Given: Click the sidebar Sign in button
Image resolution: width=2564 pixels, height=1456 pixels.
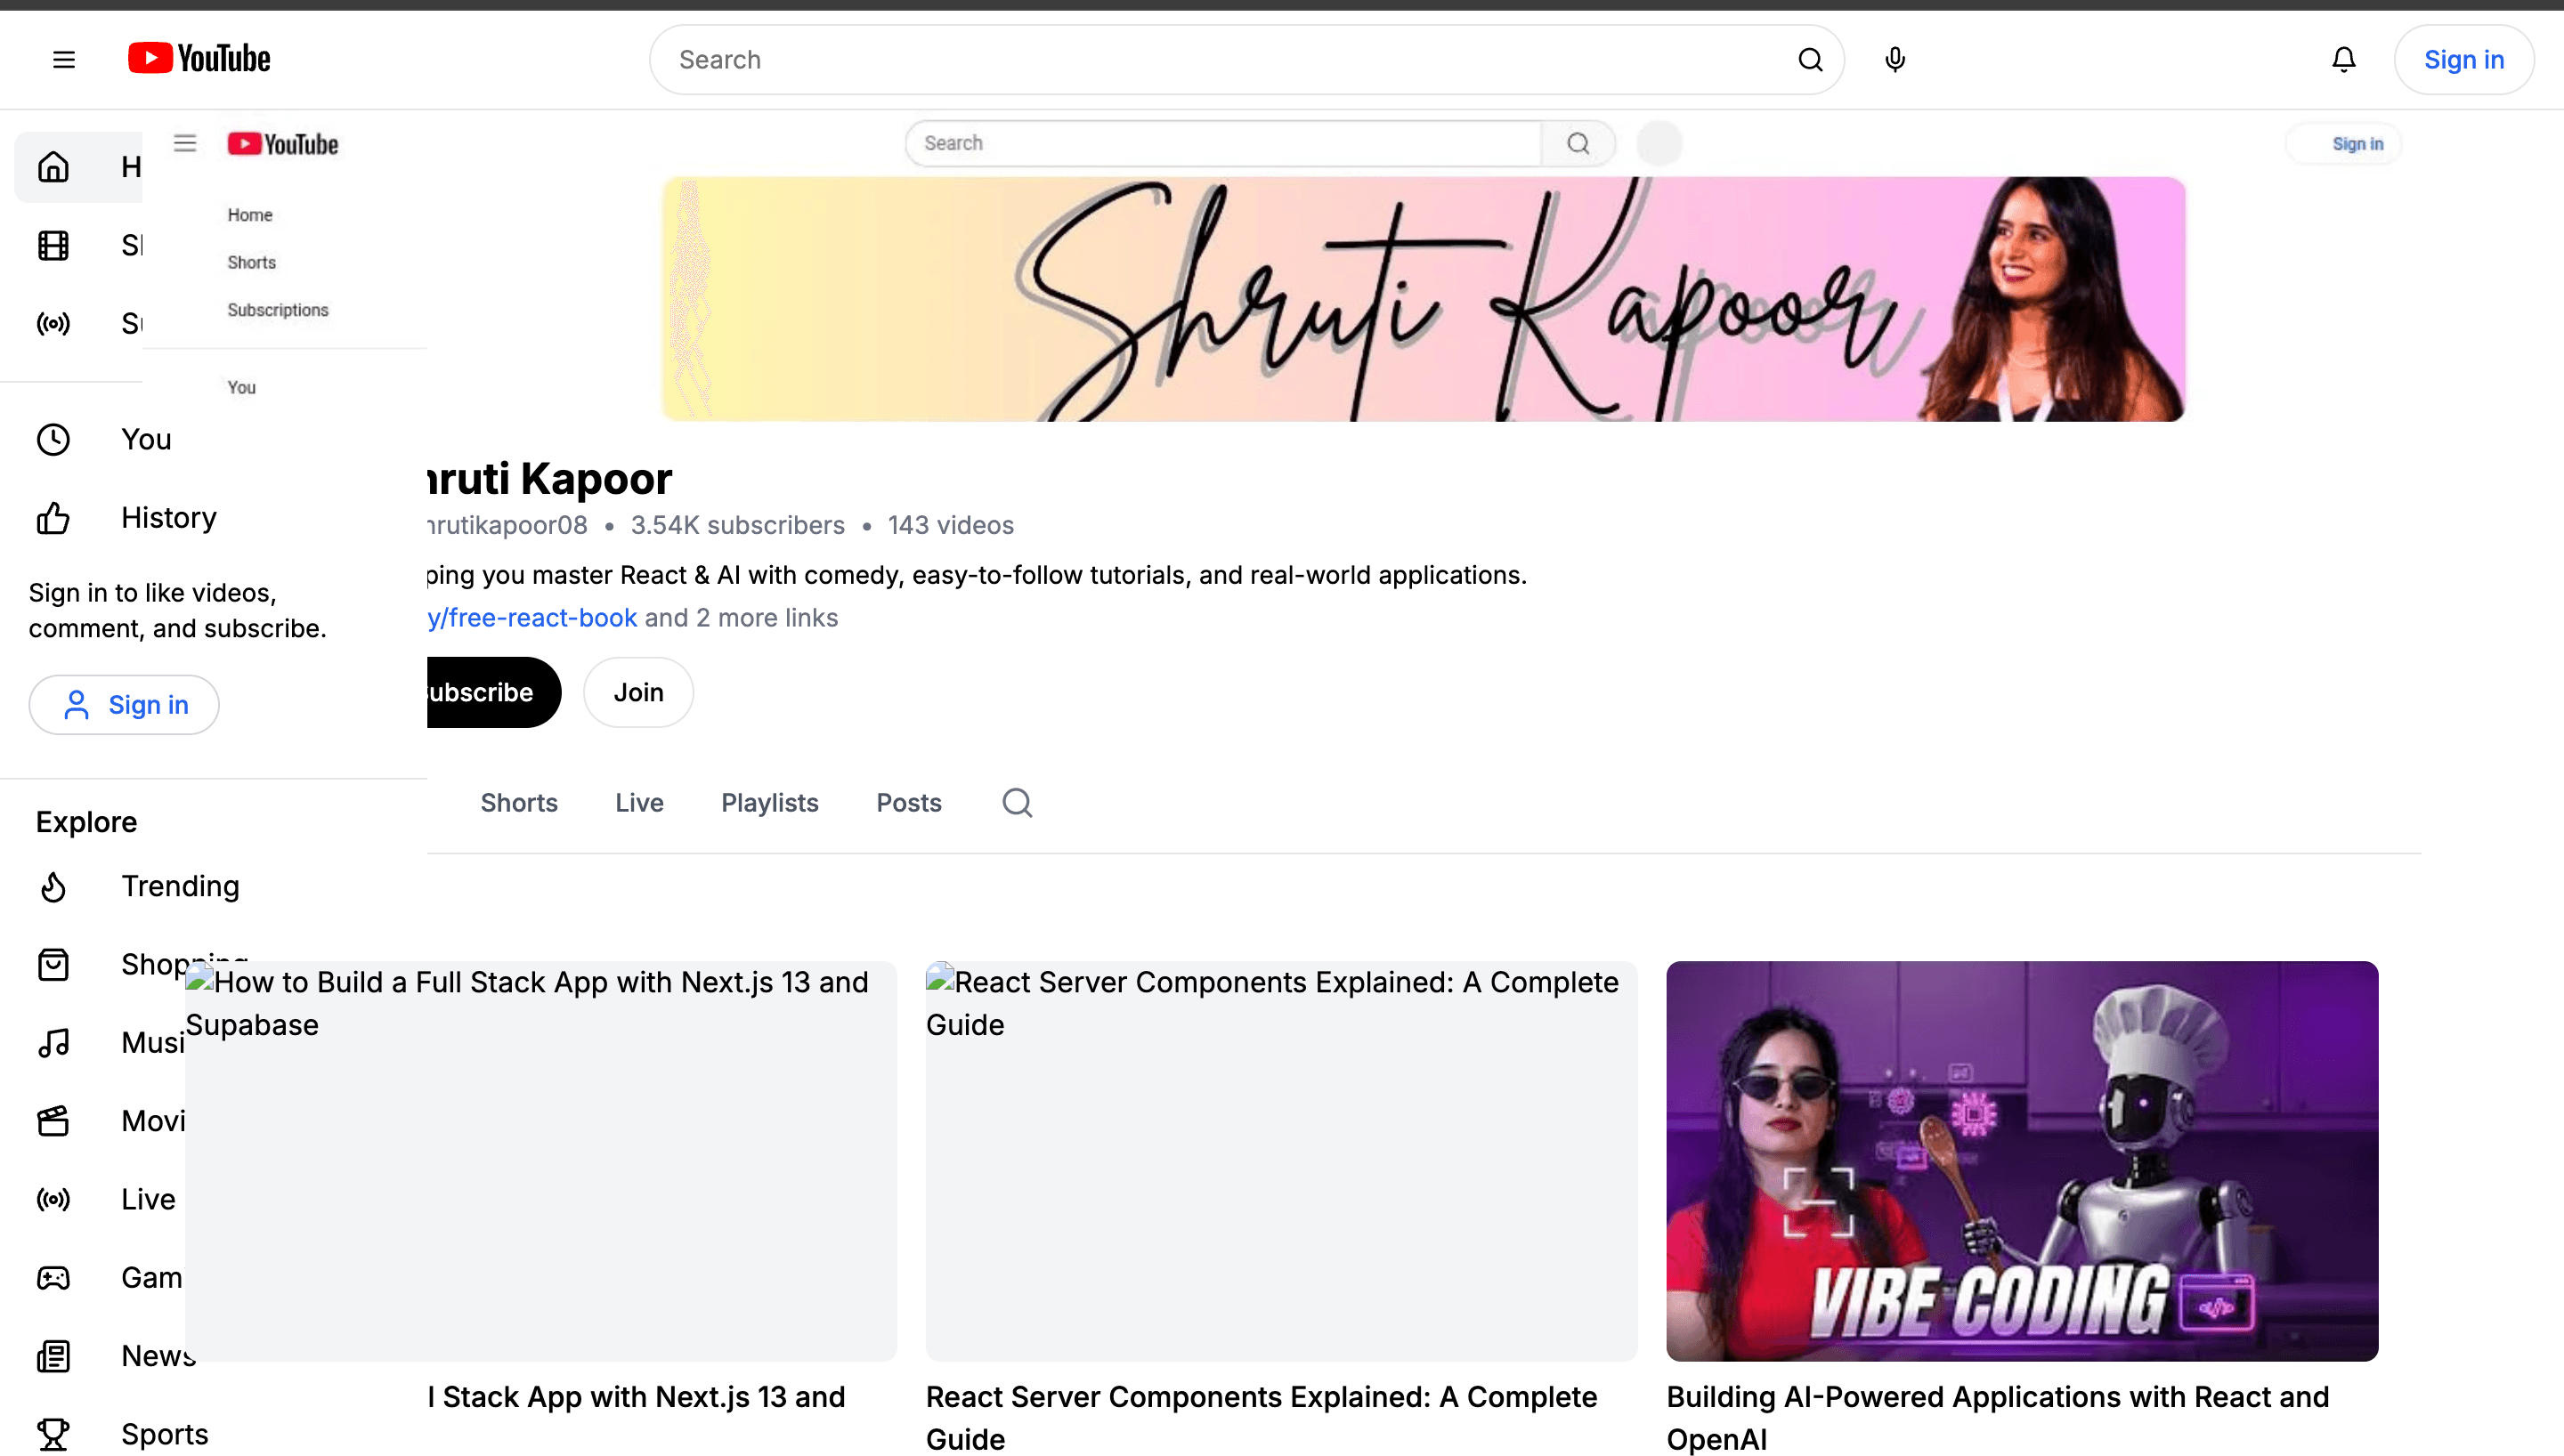Looking at the screenshot, I should [x=124, y=705].
